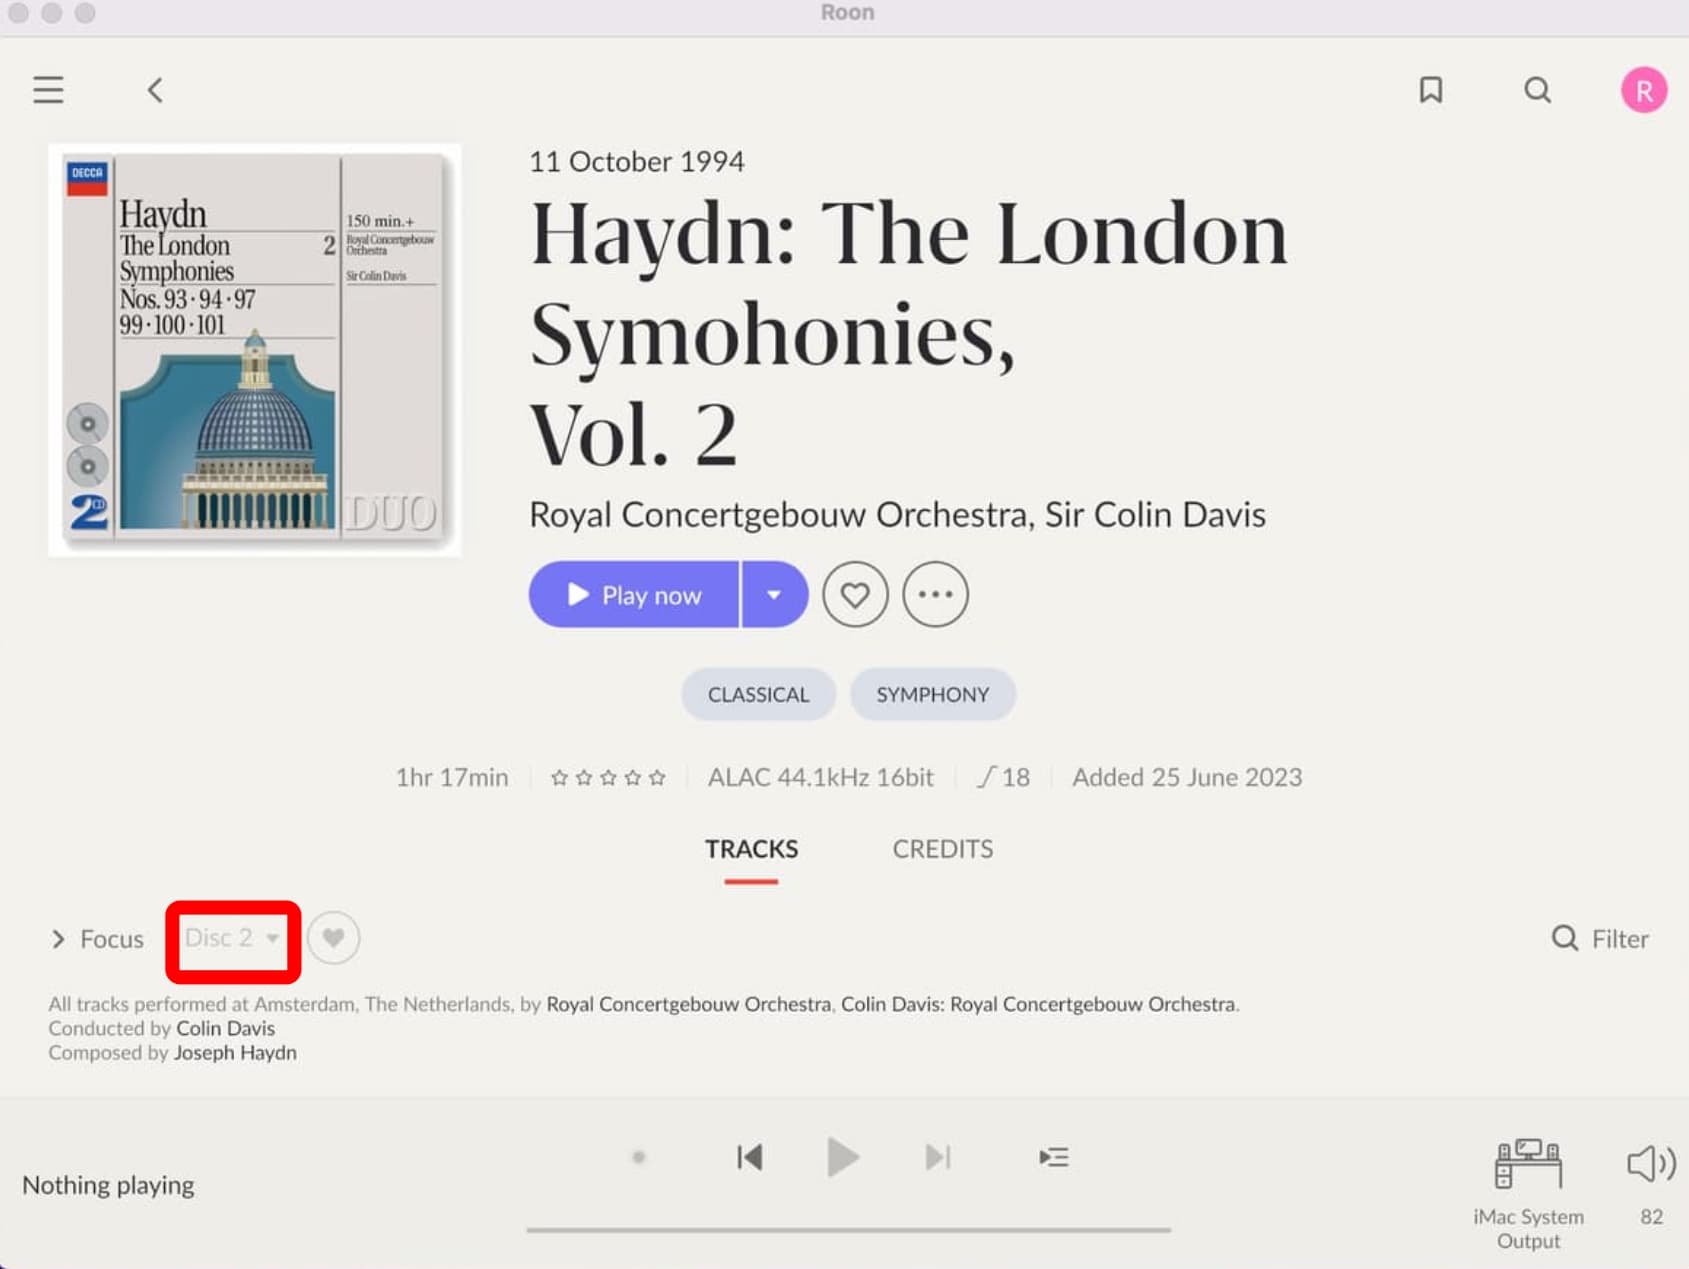Image resolution: width=1689 pixels, height=1269 pixels.
Task: Expand the Focus panel
Action: tap(97, 939)
